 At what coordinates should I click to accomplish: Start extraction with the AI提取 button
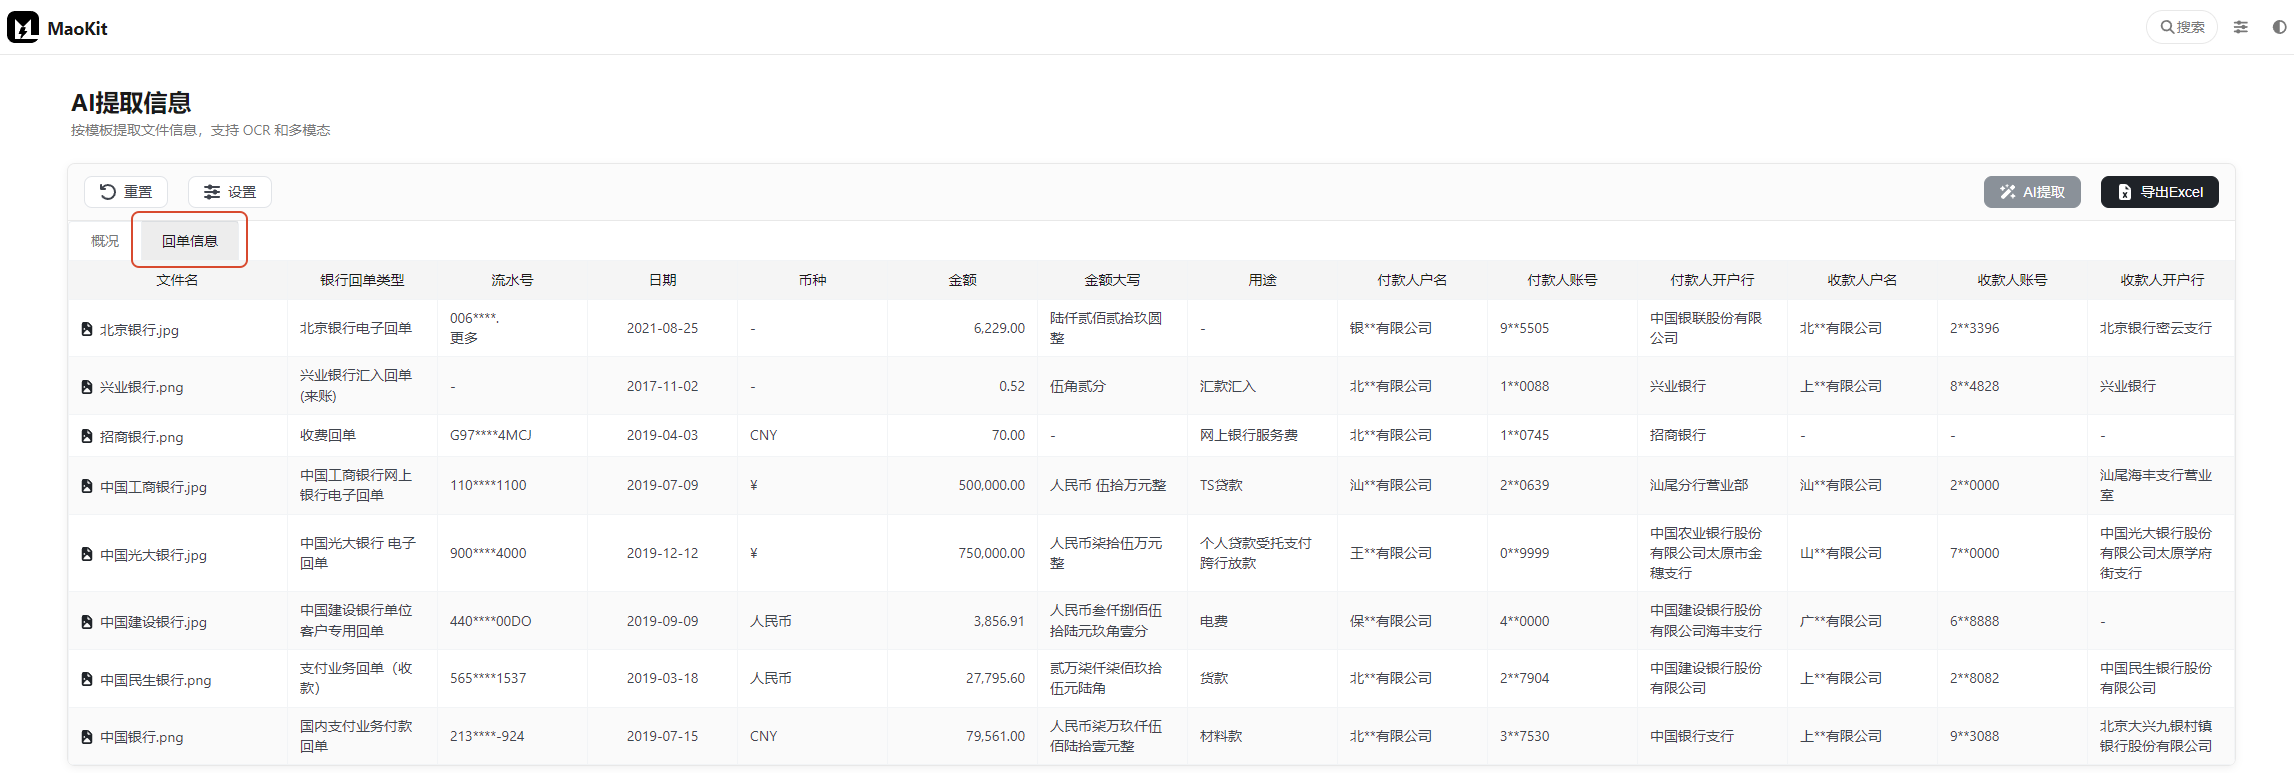[x=2032, y=192]
